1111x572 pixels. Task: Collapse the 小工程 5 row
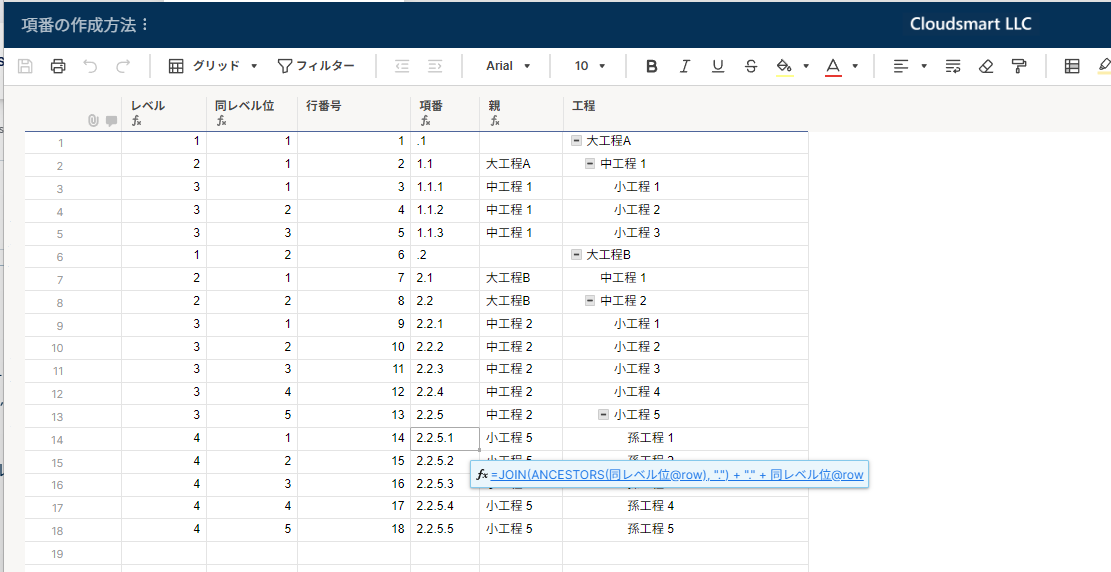tap(604, 415)
